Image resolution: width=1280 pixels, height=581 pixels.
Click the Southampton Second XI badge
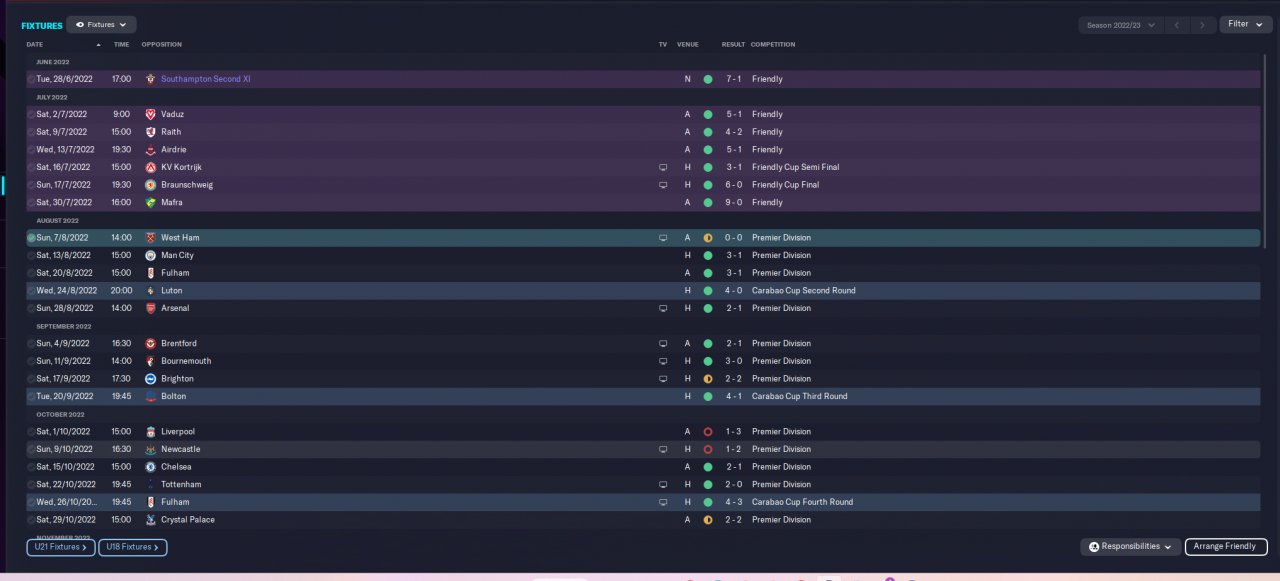150,79
